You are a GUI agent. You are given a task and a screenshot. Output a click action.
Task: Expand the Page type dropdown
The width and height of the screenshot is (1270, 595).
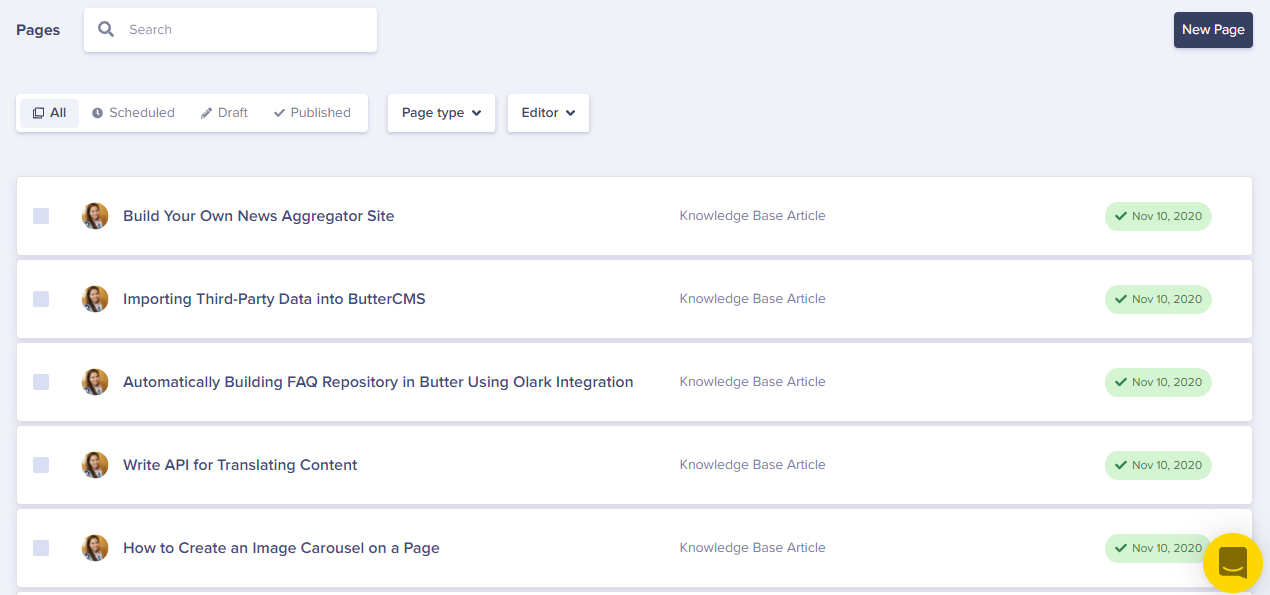point(441,113)
